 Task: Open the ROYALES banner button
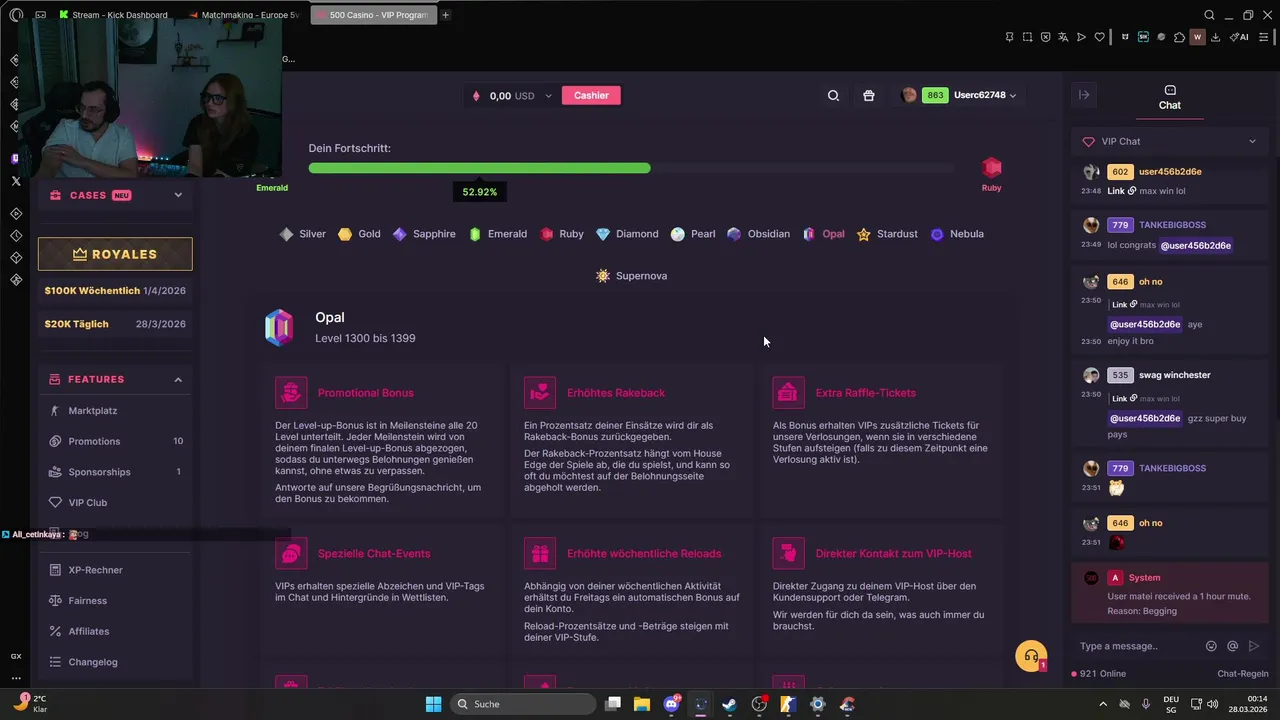115,254
